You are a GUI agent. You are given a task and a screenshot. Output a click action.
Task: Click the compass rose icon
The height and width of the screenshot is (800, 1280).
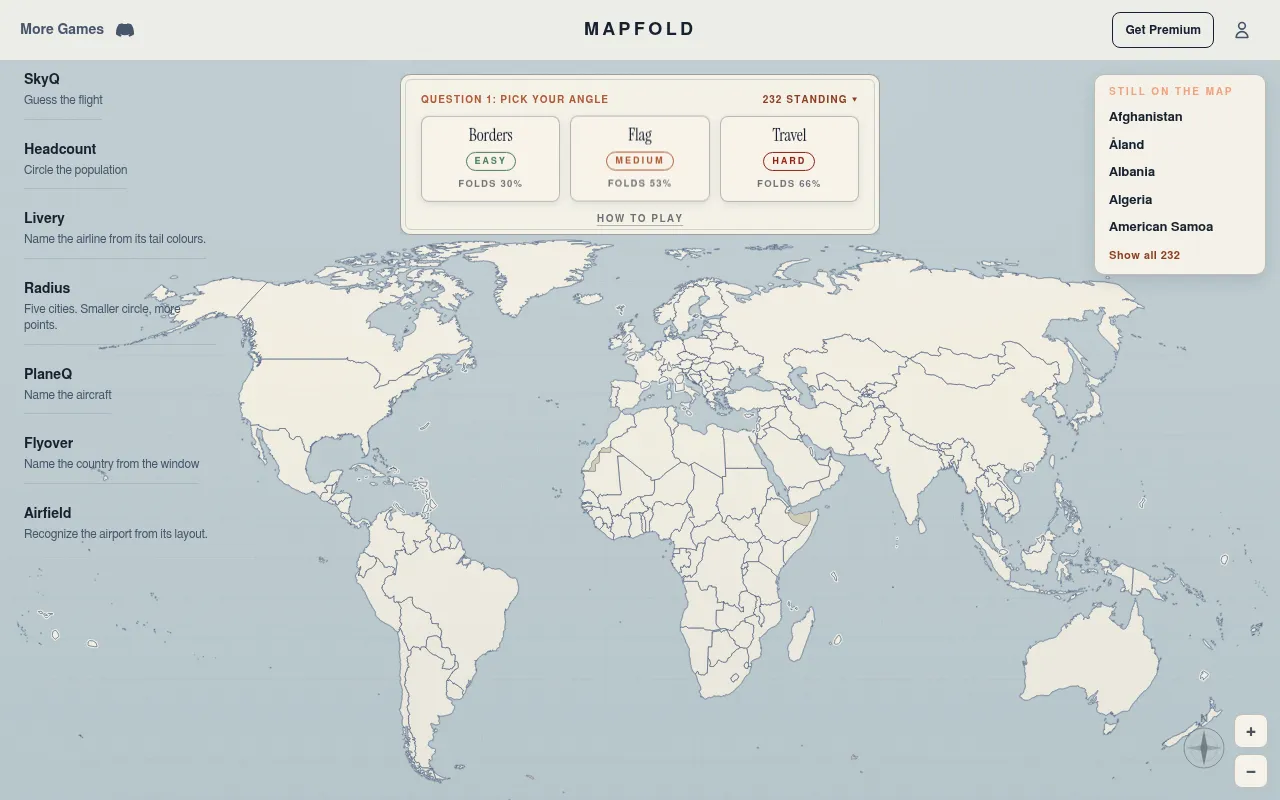(x=1204, y=748)
